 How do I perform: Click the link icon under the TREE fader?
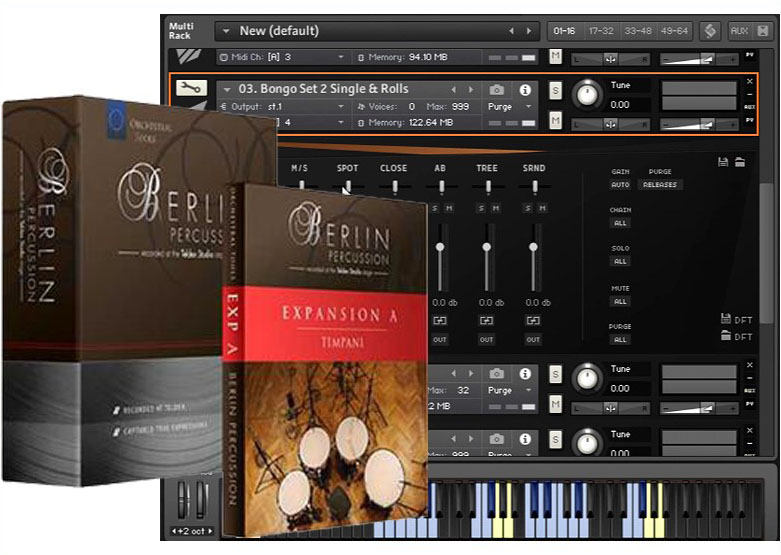click(x=487, y=321)
